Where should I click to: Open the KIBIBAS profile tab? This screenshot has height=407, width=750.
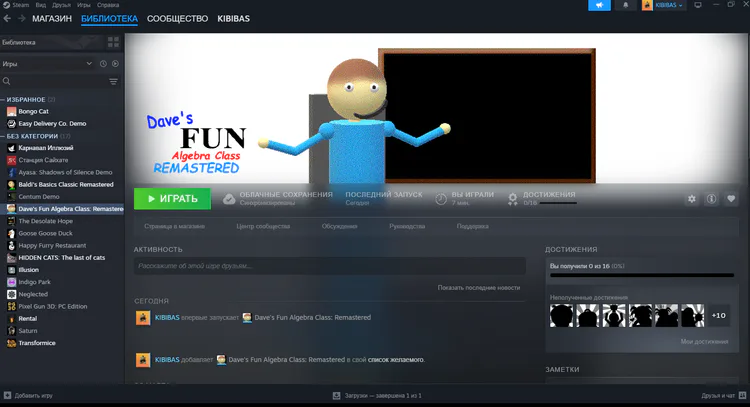point(233,19)
